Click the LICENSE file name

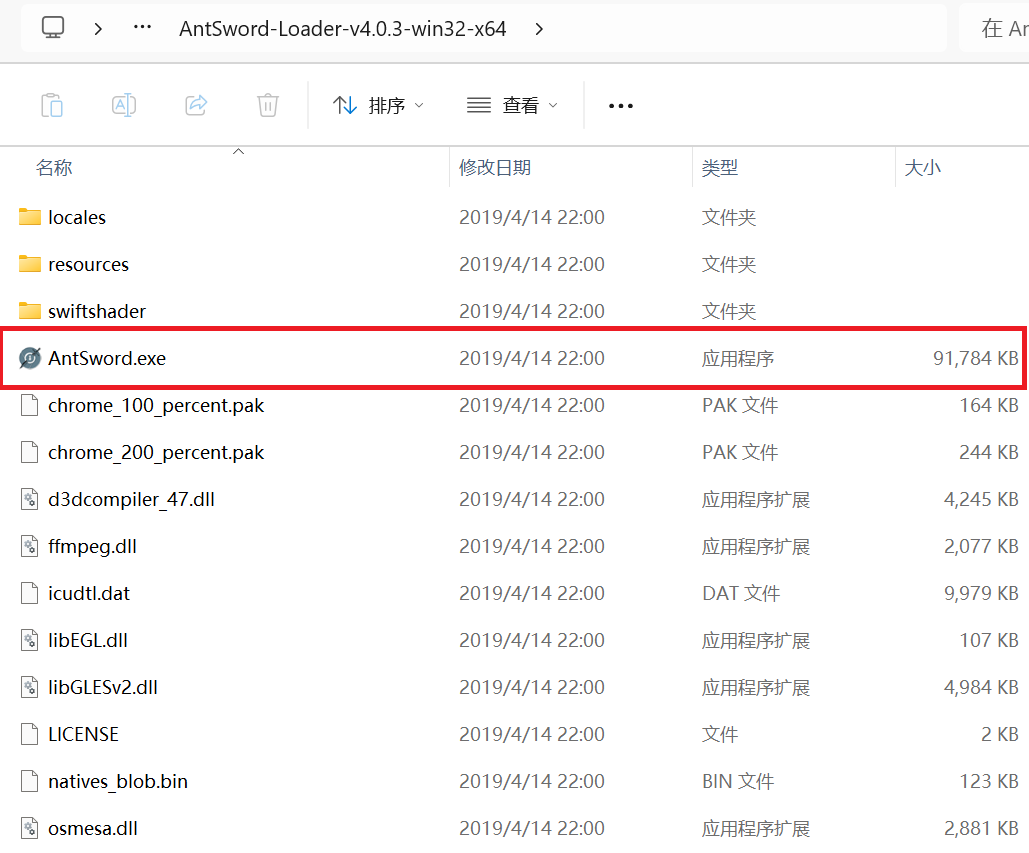83,734
